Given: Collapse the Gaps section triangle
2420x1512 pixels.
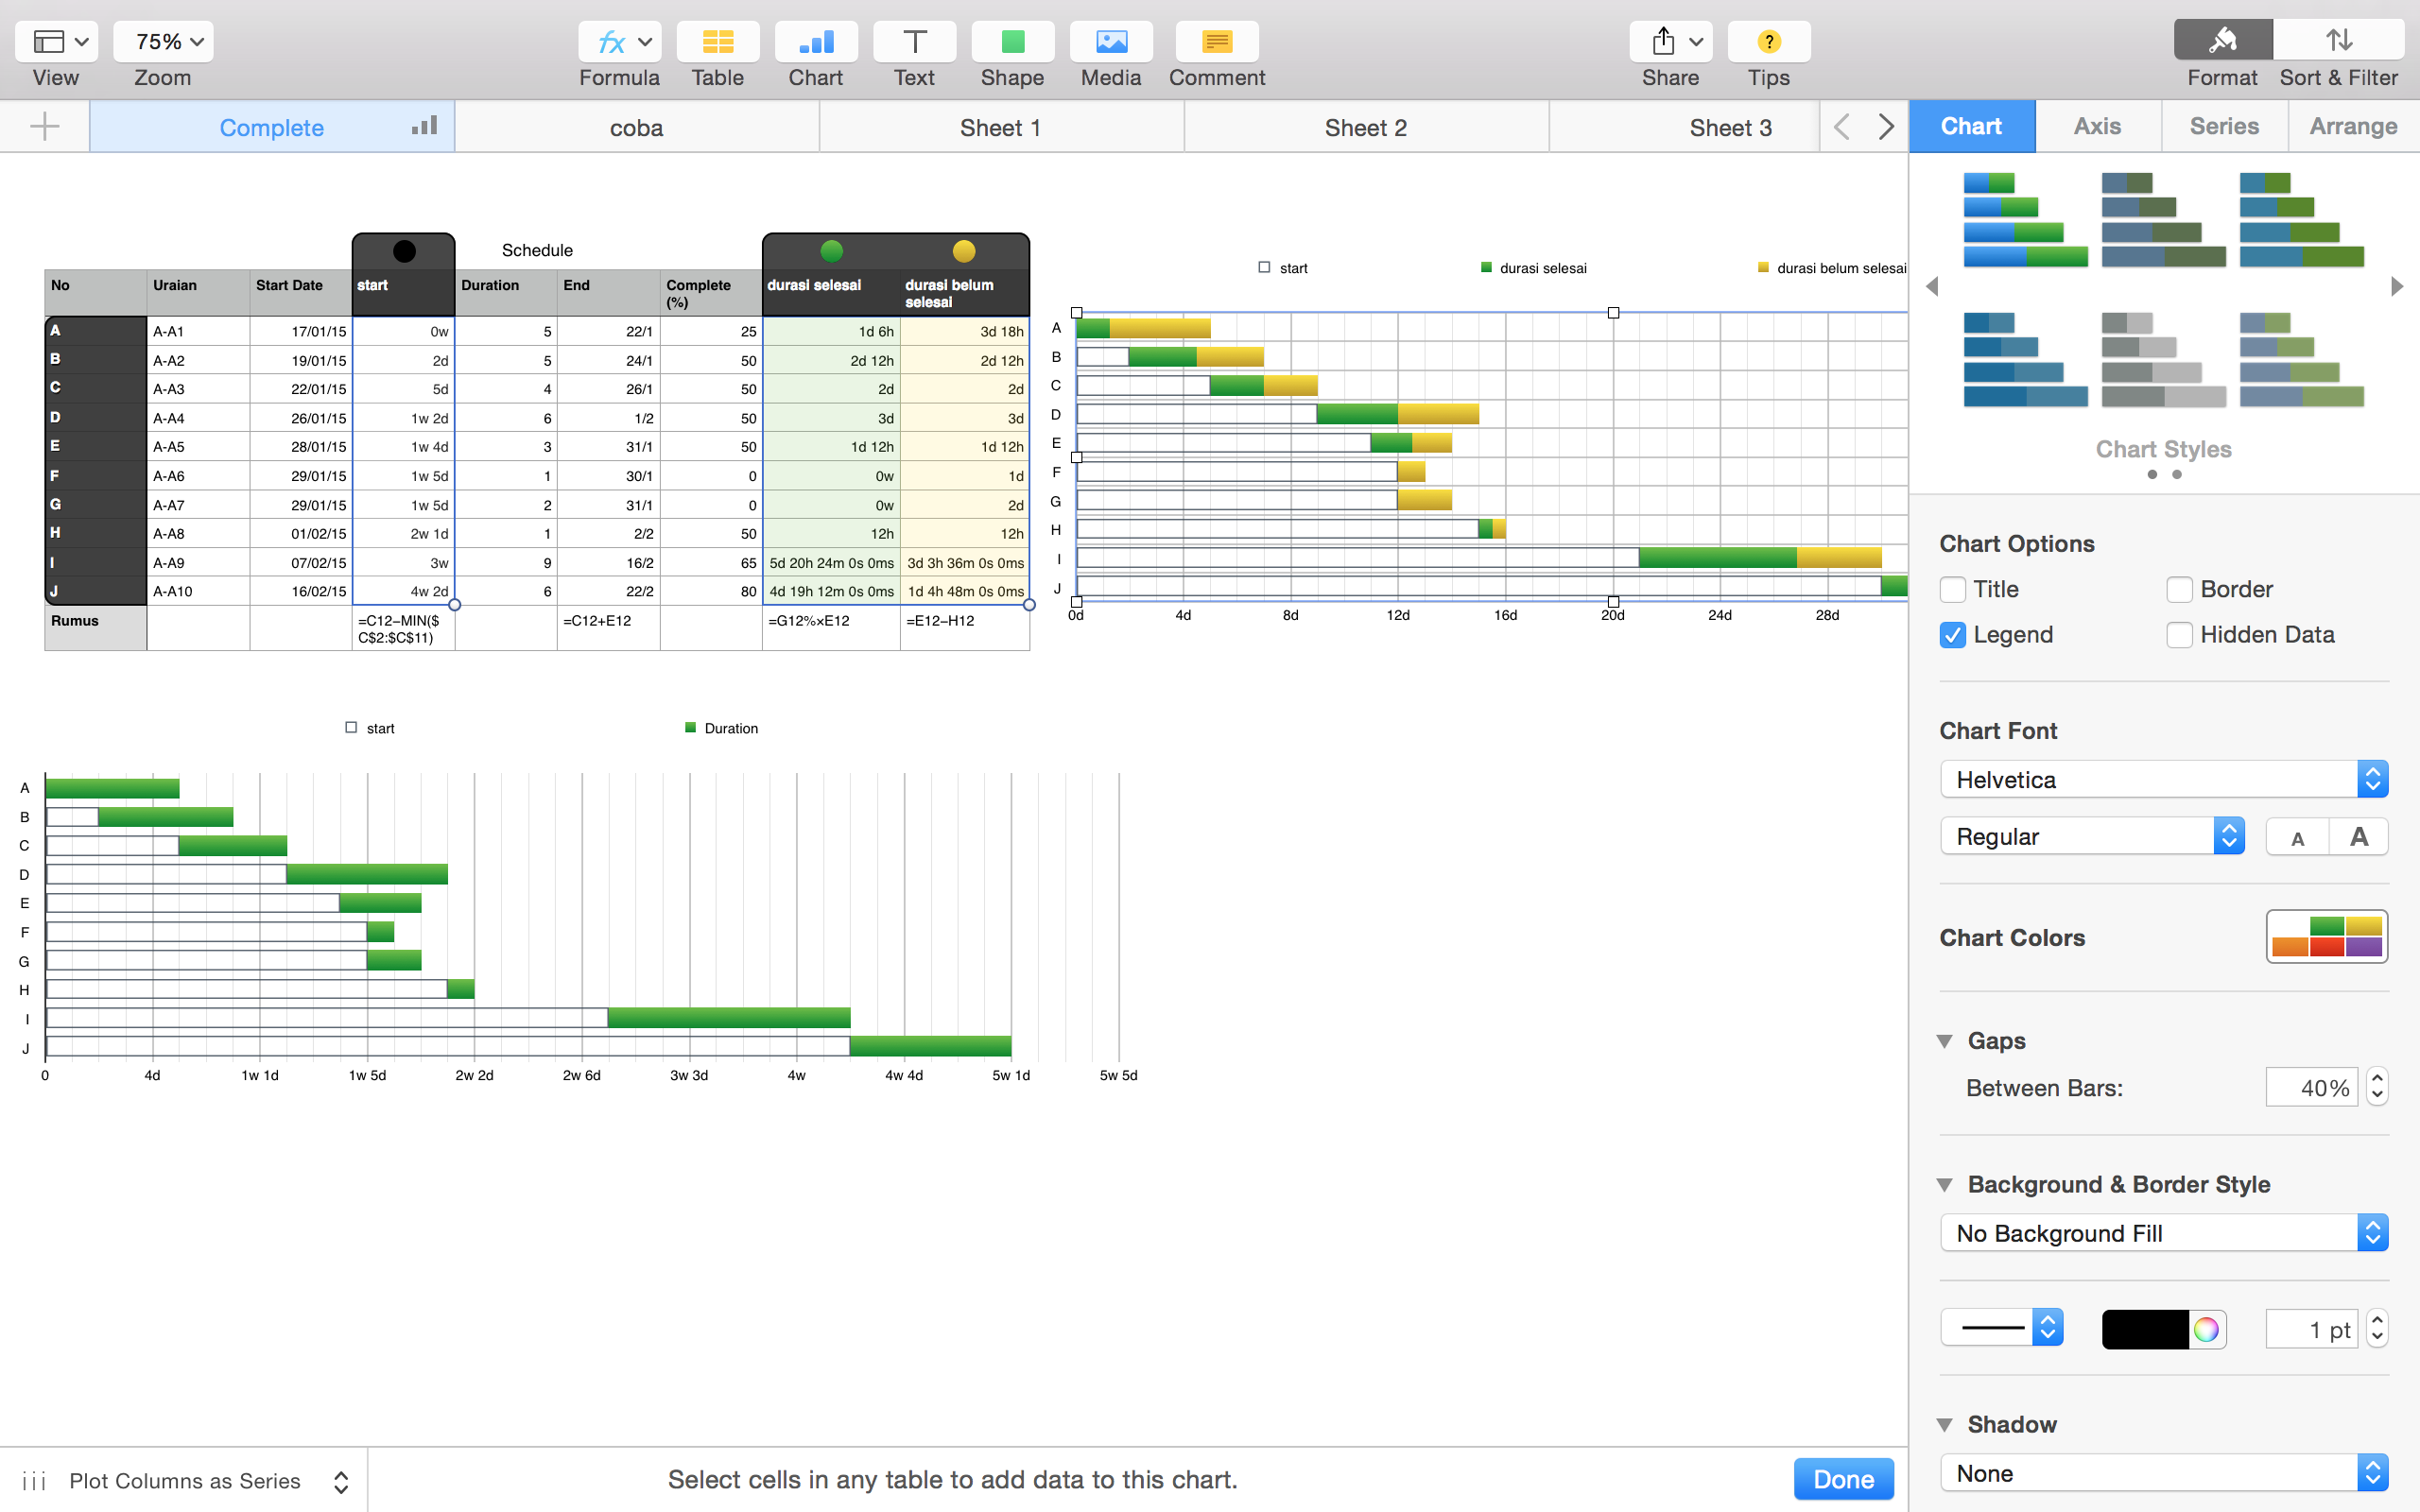Looking at the screenshot, I should coord(1945,1041).
